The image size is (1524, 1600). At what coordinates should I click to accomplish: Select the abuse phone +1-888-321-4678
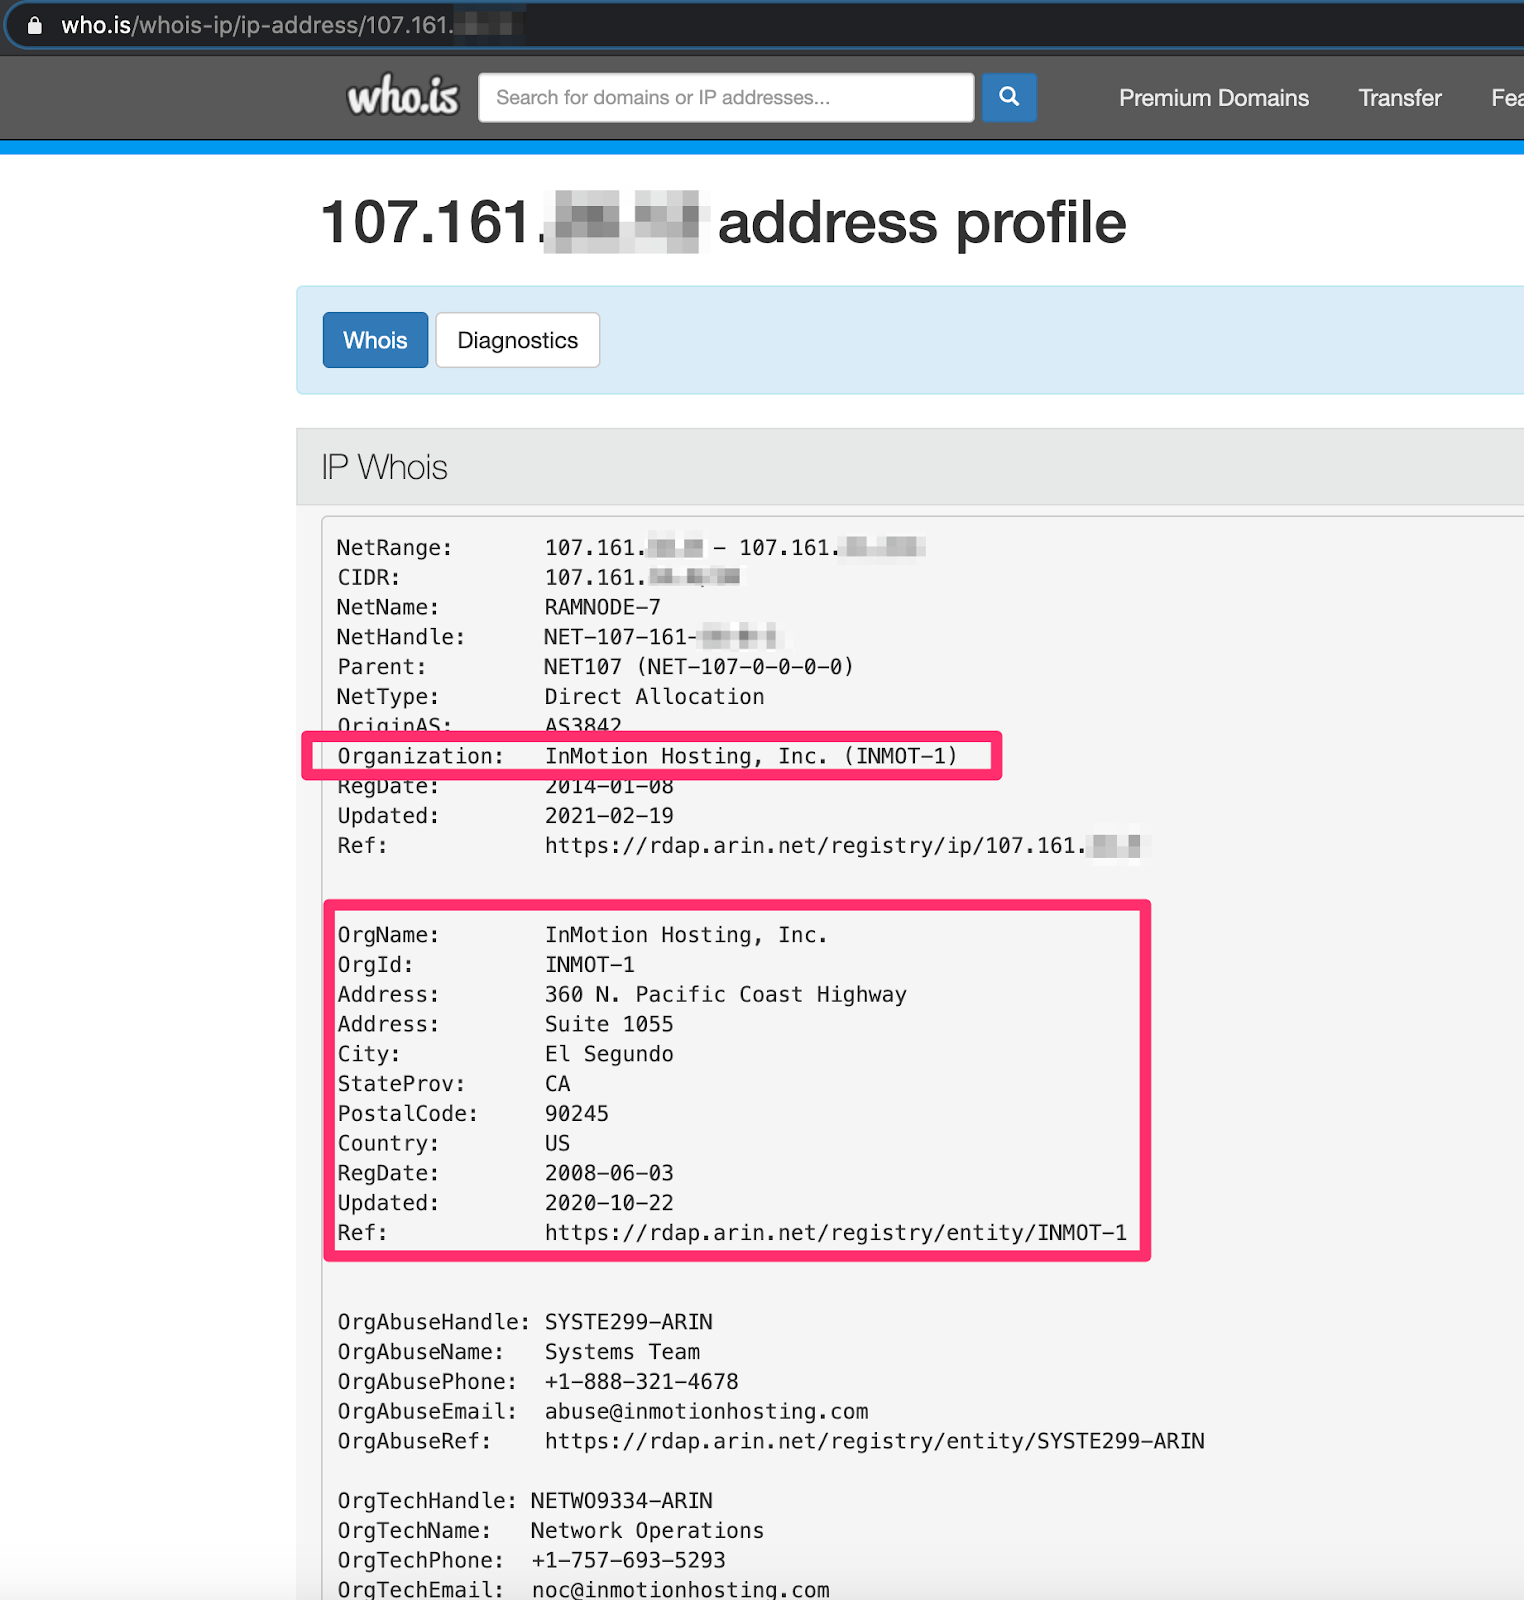[641, 1382]
